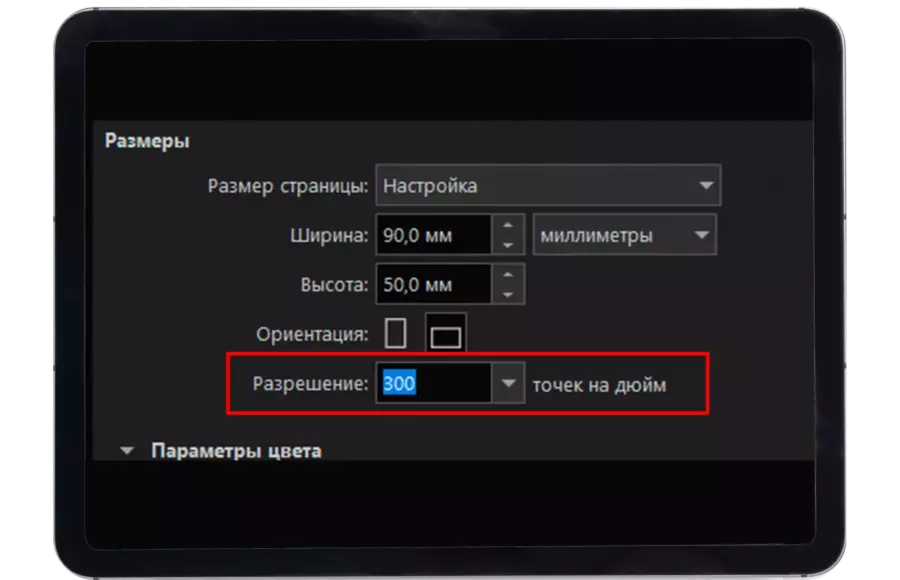900x580 pixels.
Task: Open the resolution presets dropdown arrow
Action: [509, 384]
